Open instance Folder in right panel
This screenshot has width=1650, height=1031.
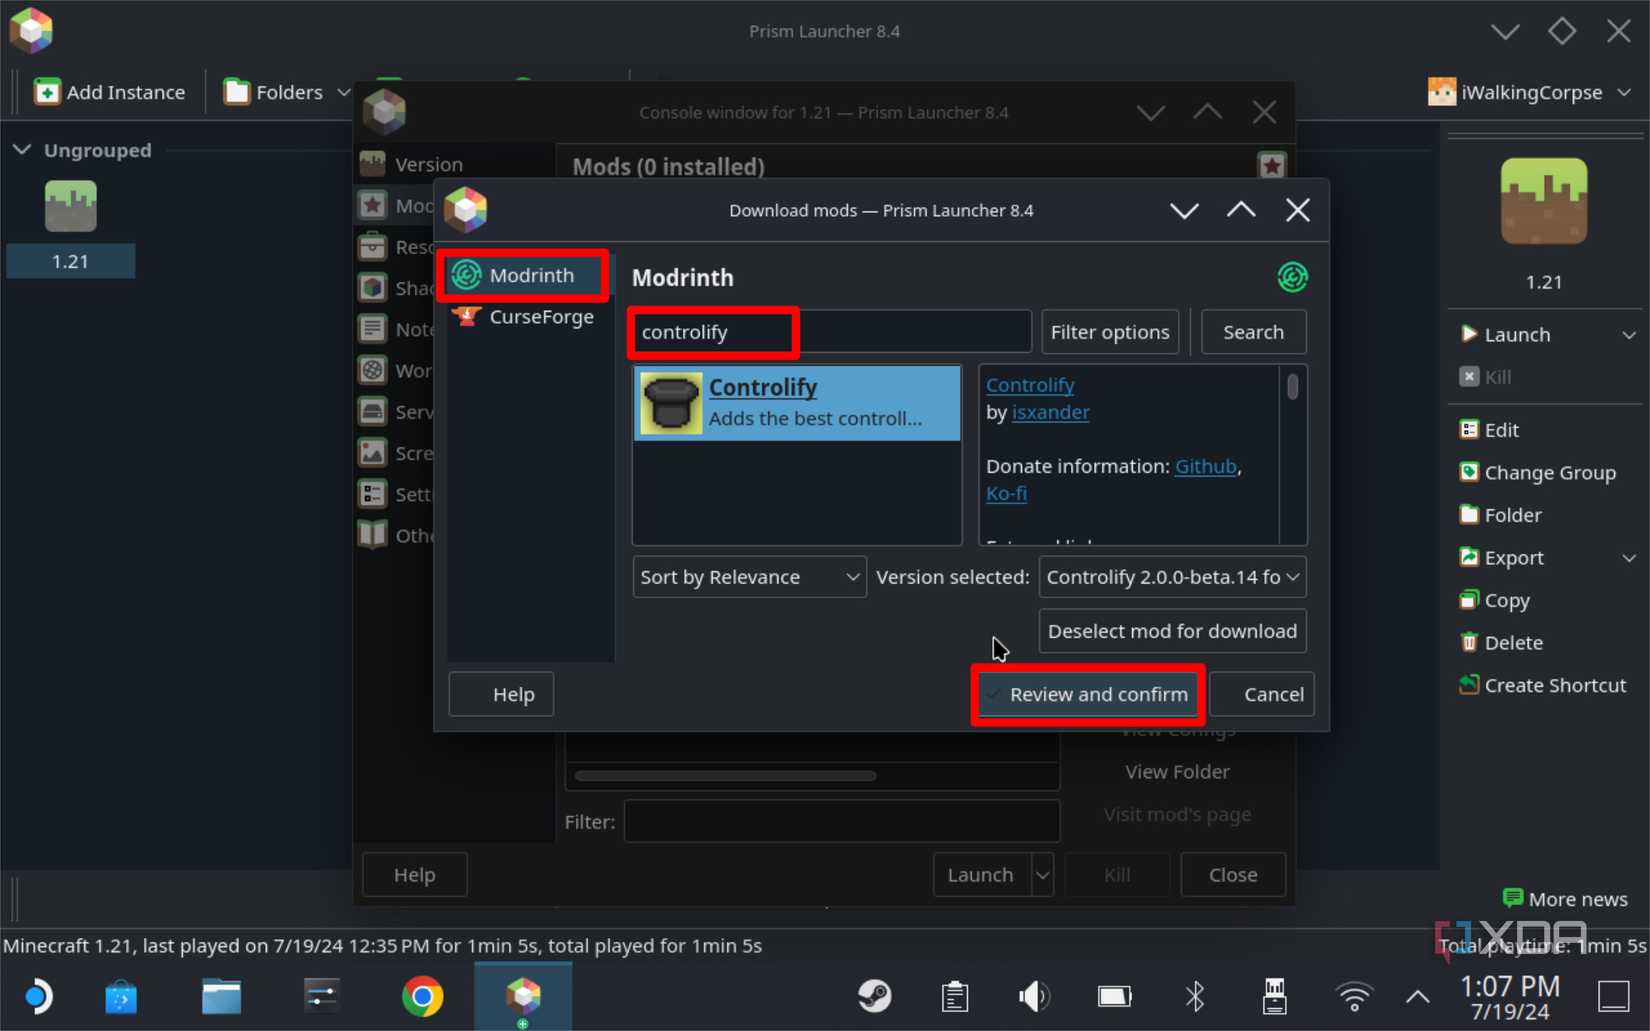tap(1500, 515)
